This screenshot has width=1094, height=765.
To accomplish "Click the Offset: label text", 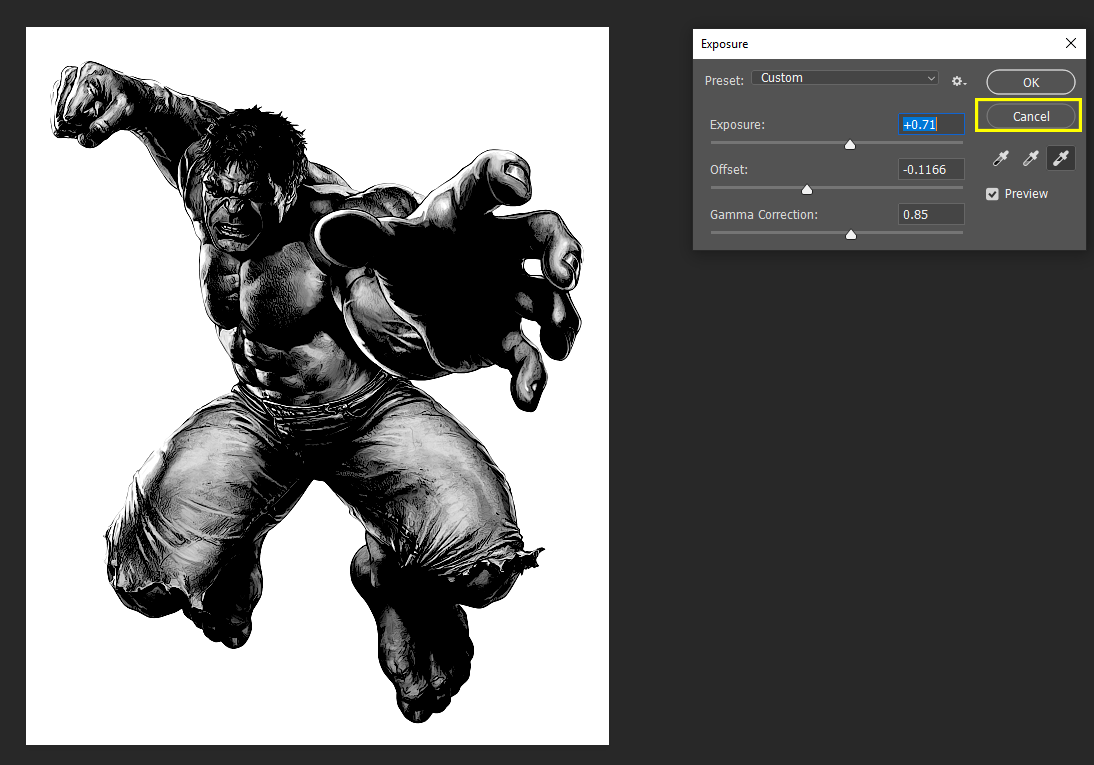I will pyautogui.click(x=729, y=170).
